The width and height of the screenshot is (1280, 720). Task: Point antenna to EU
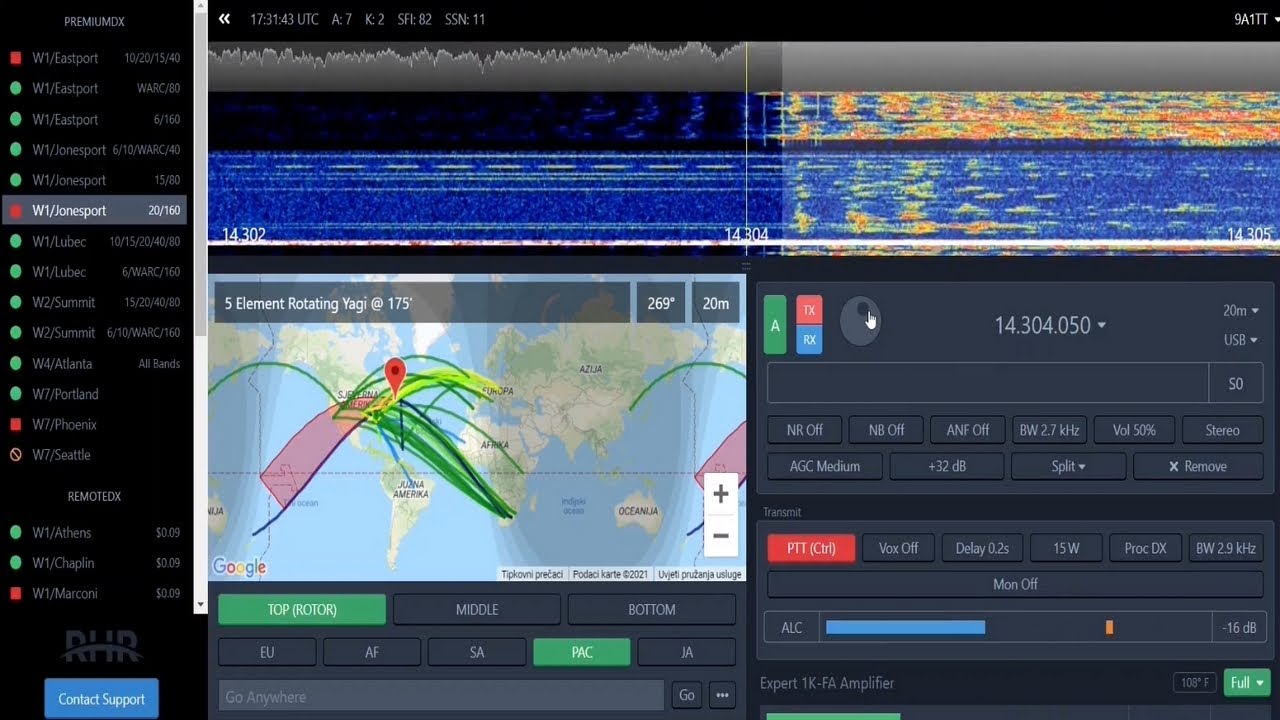point(267,652)
